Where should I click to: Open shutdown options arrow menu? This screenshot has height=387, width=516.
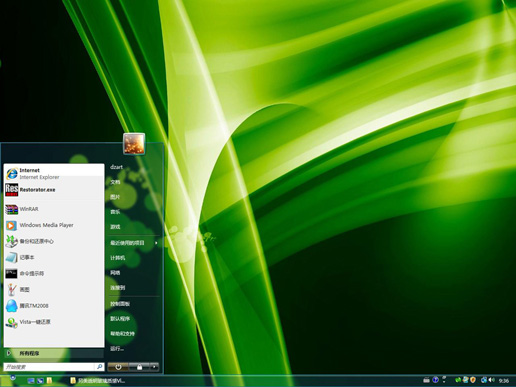[154, 367]
